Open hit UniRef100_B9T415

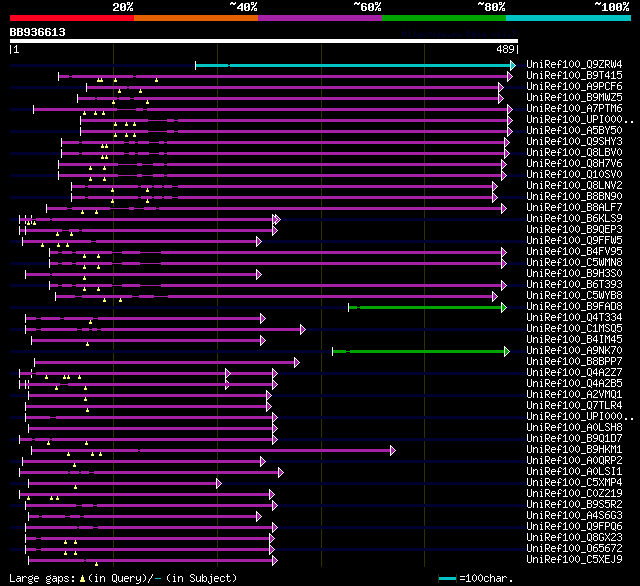coord(574,75)
